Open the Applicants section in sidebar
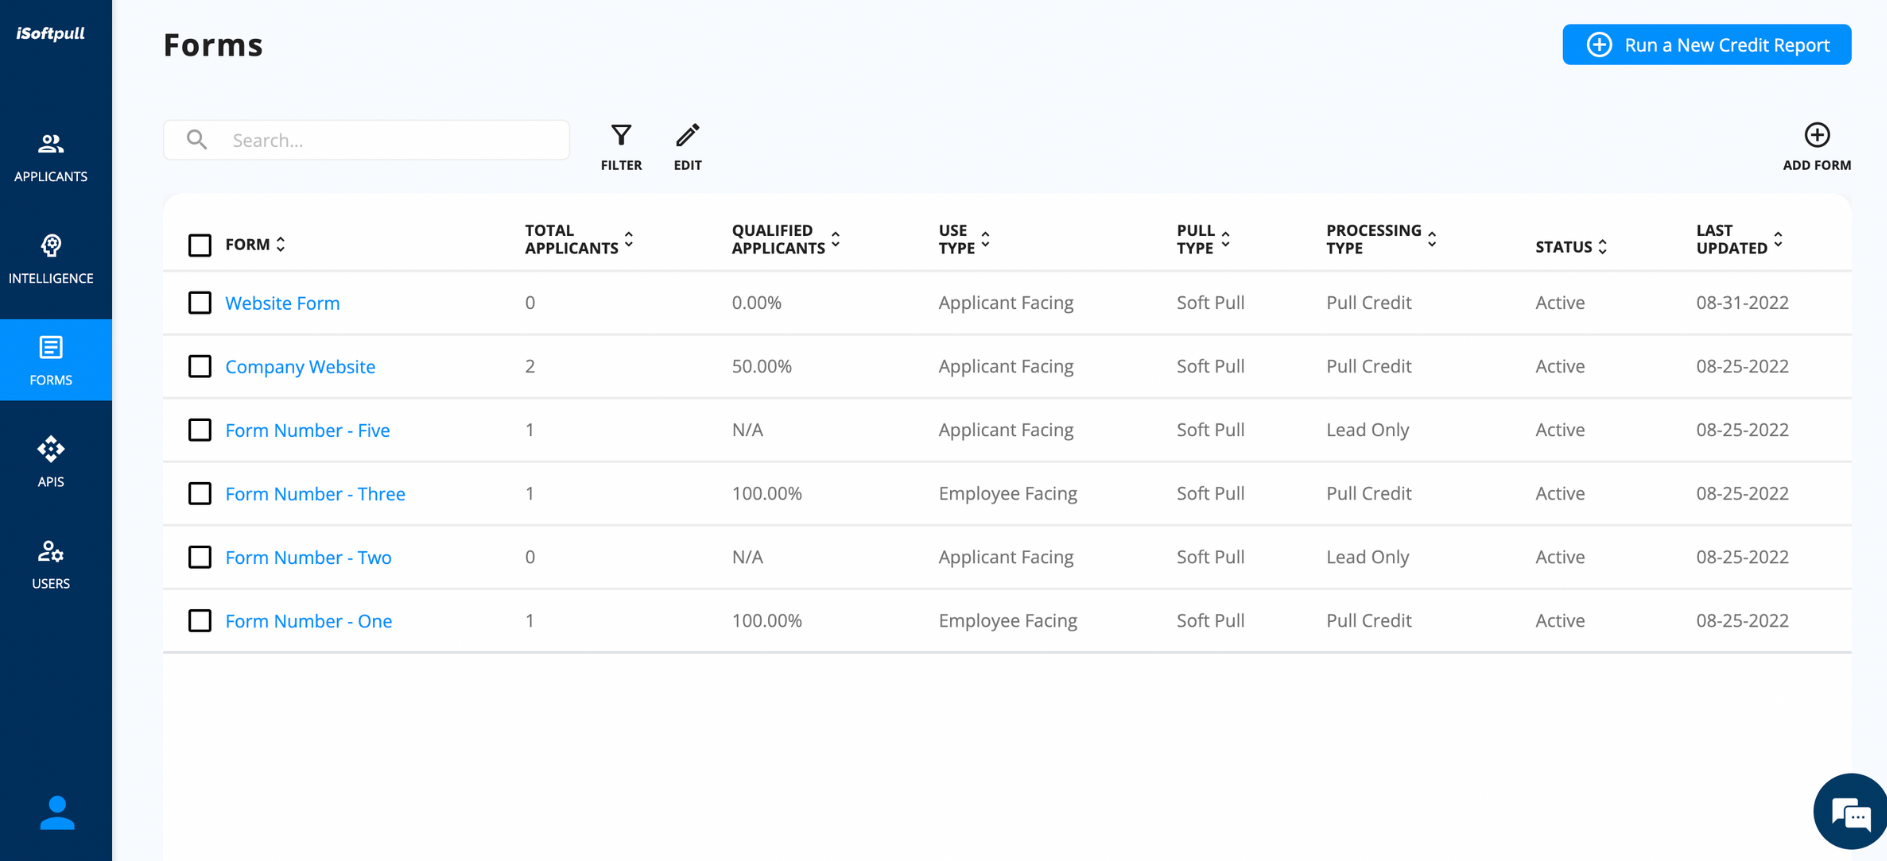The height and width of the screenshot is (861, 1887). pyautogui.click(x=51, y=158)
